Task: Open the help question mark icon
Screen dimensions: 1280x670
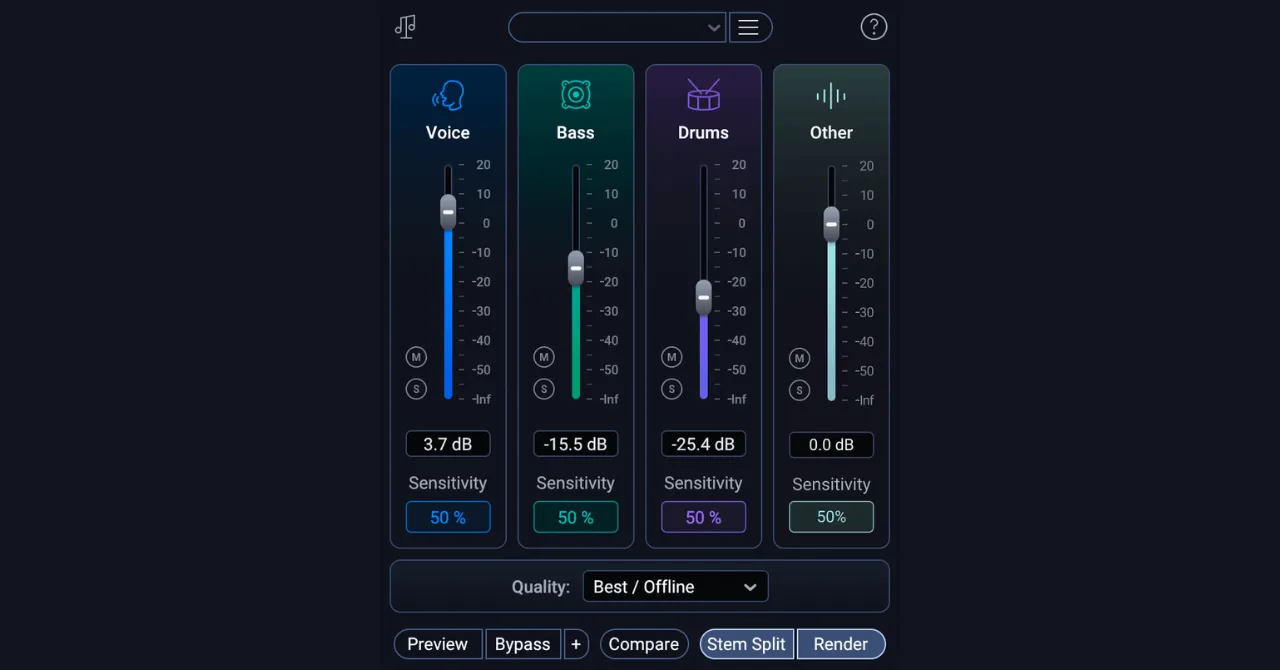Action: pyautogui.click(x=874, y=27)
